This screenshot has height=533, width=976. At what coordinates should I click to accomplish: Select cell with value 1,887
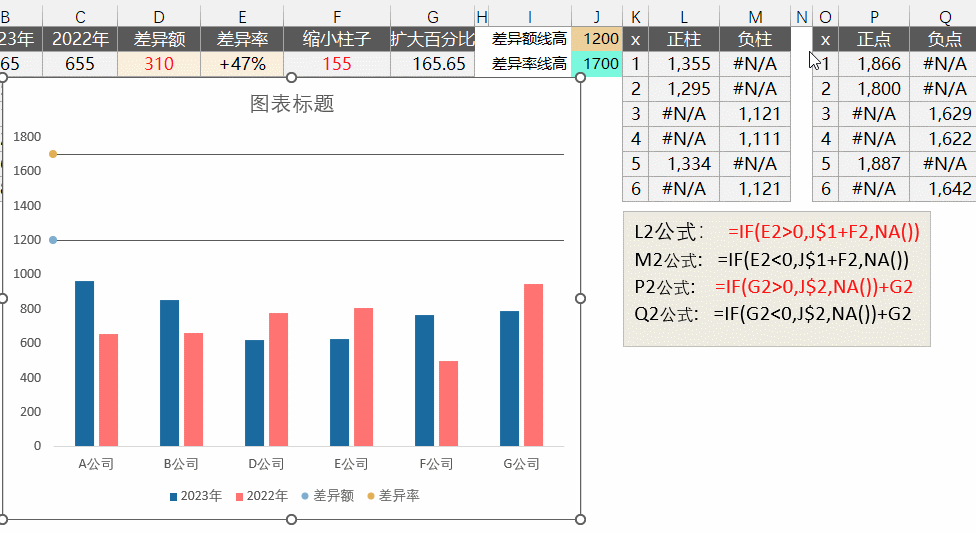coord(874,164)
